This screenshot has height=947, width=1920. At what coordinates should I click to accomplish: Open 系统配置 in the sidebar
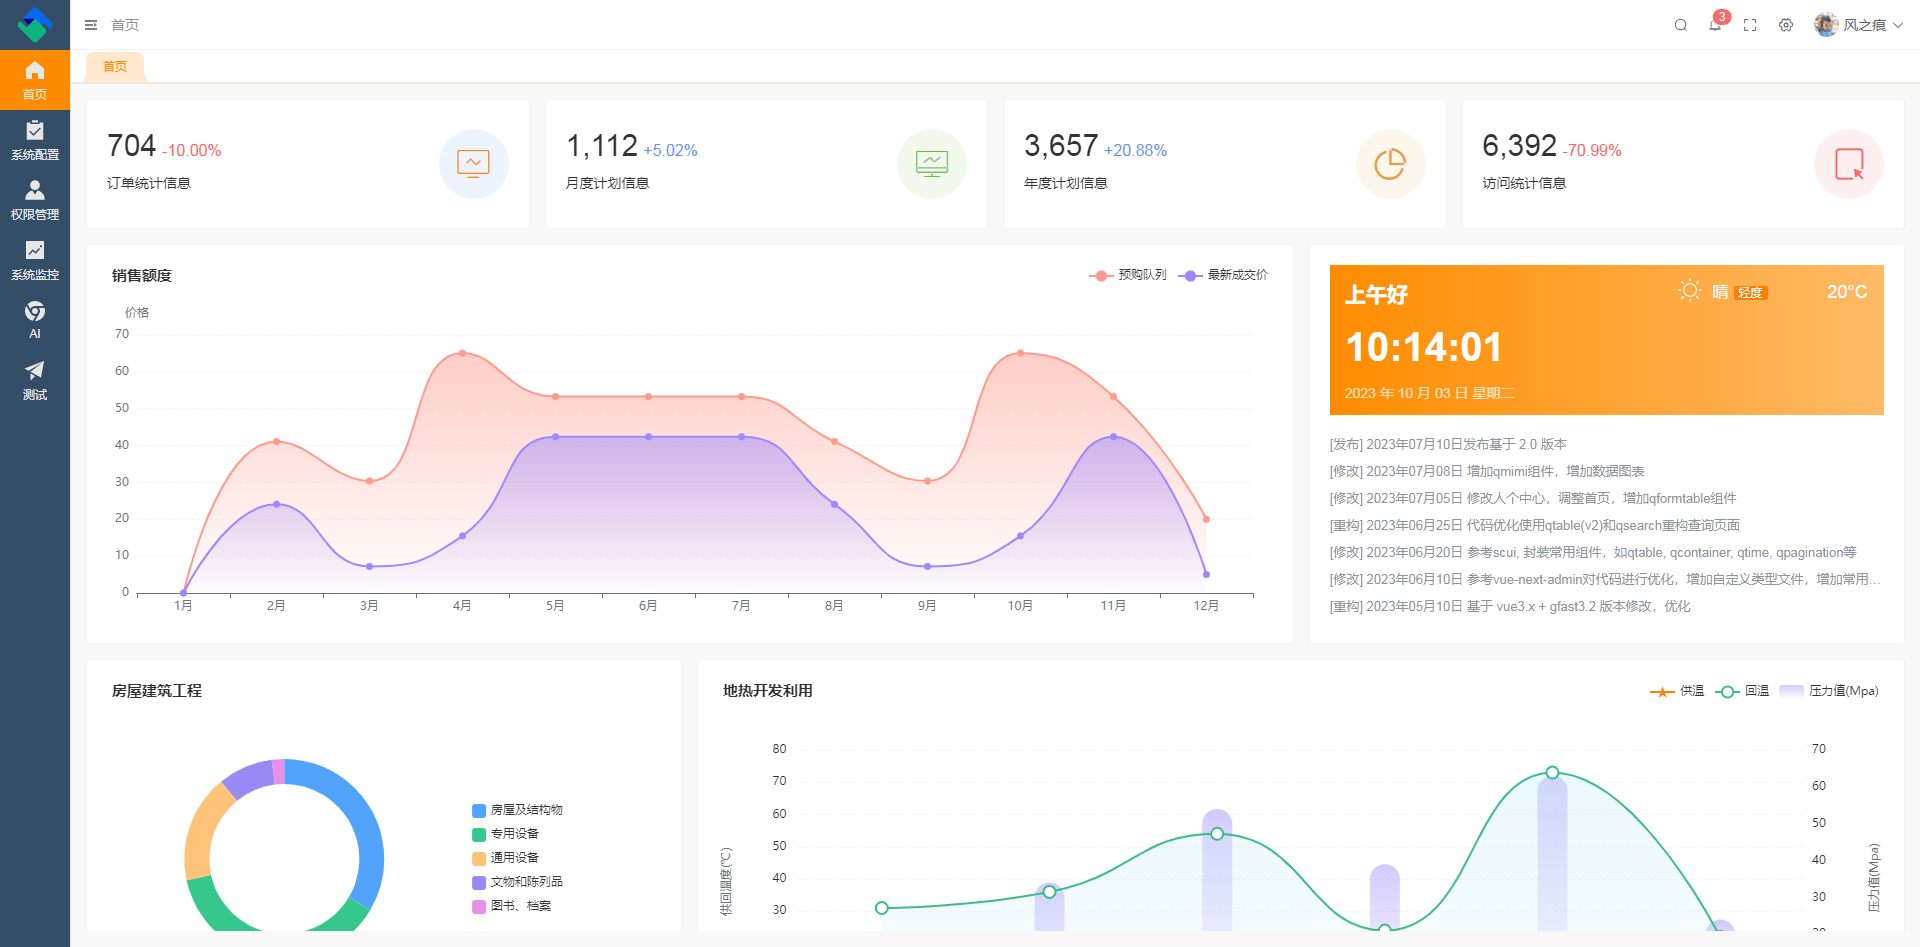pos(35,140)
